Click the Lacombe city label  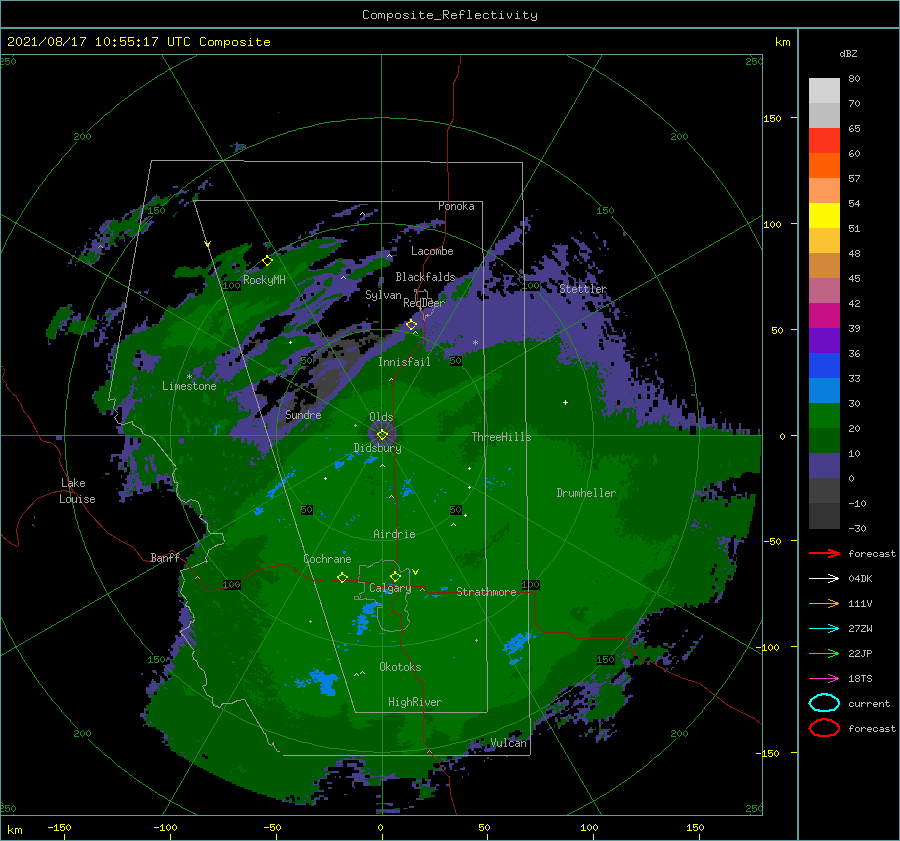coord(432,251)
